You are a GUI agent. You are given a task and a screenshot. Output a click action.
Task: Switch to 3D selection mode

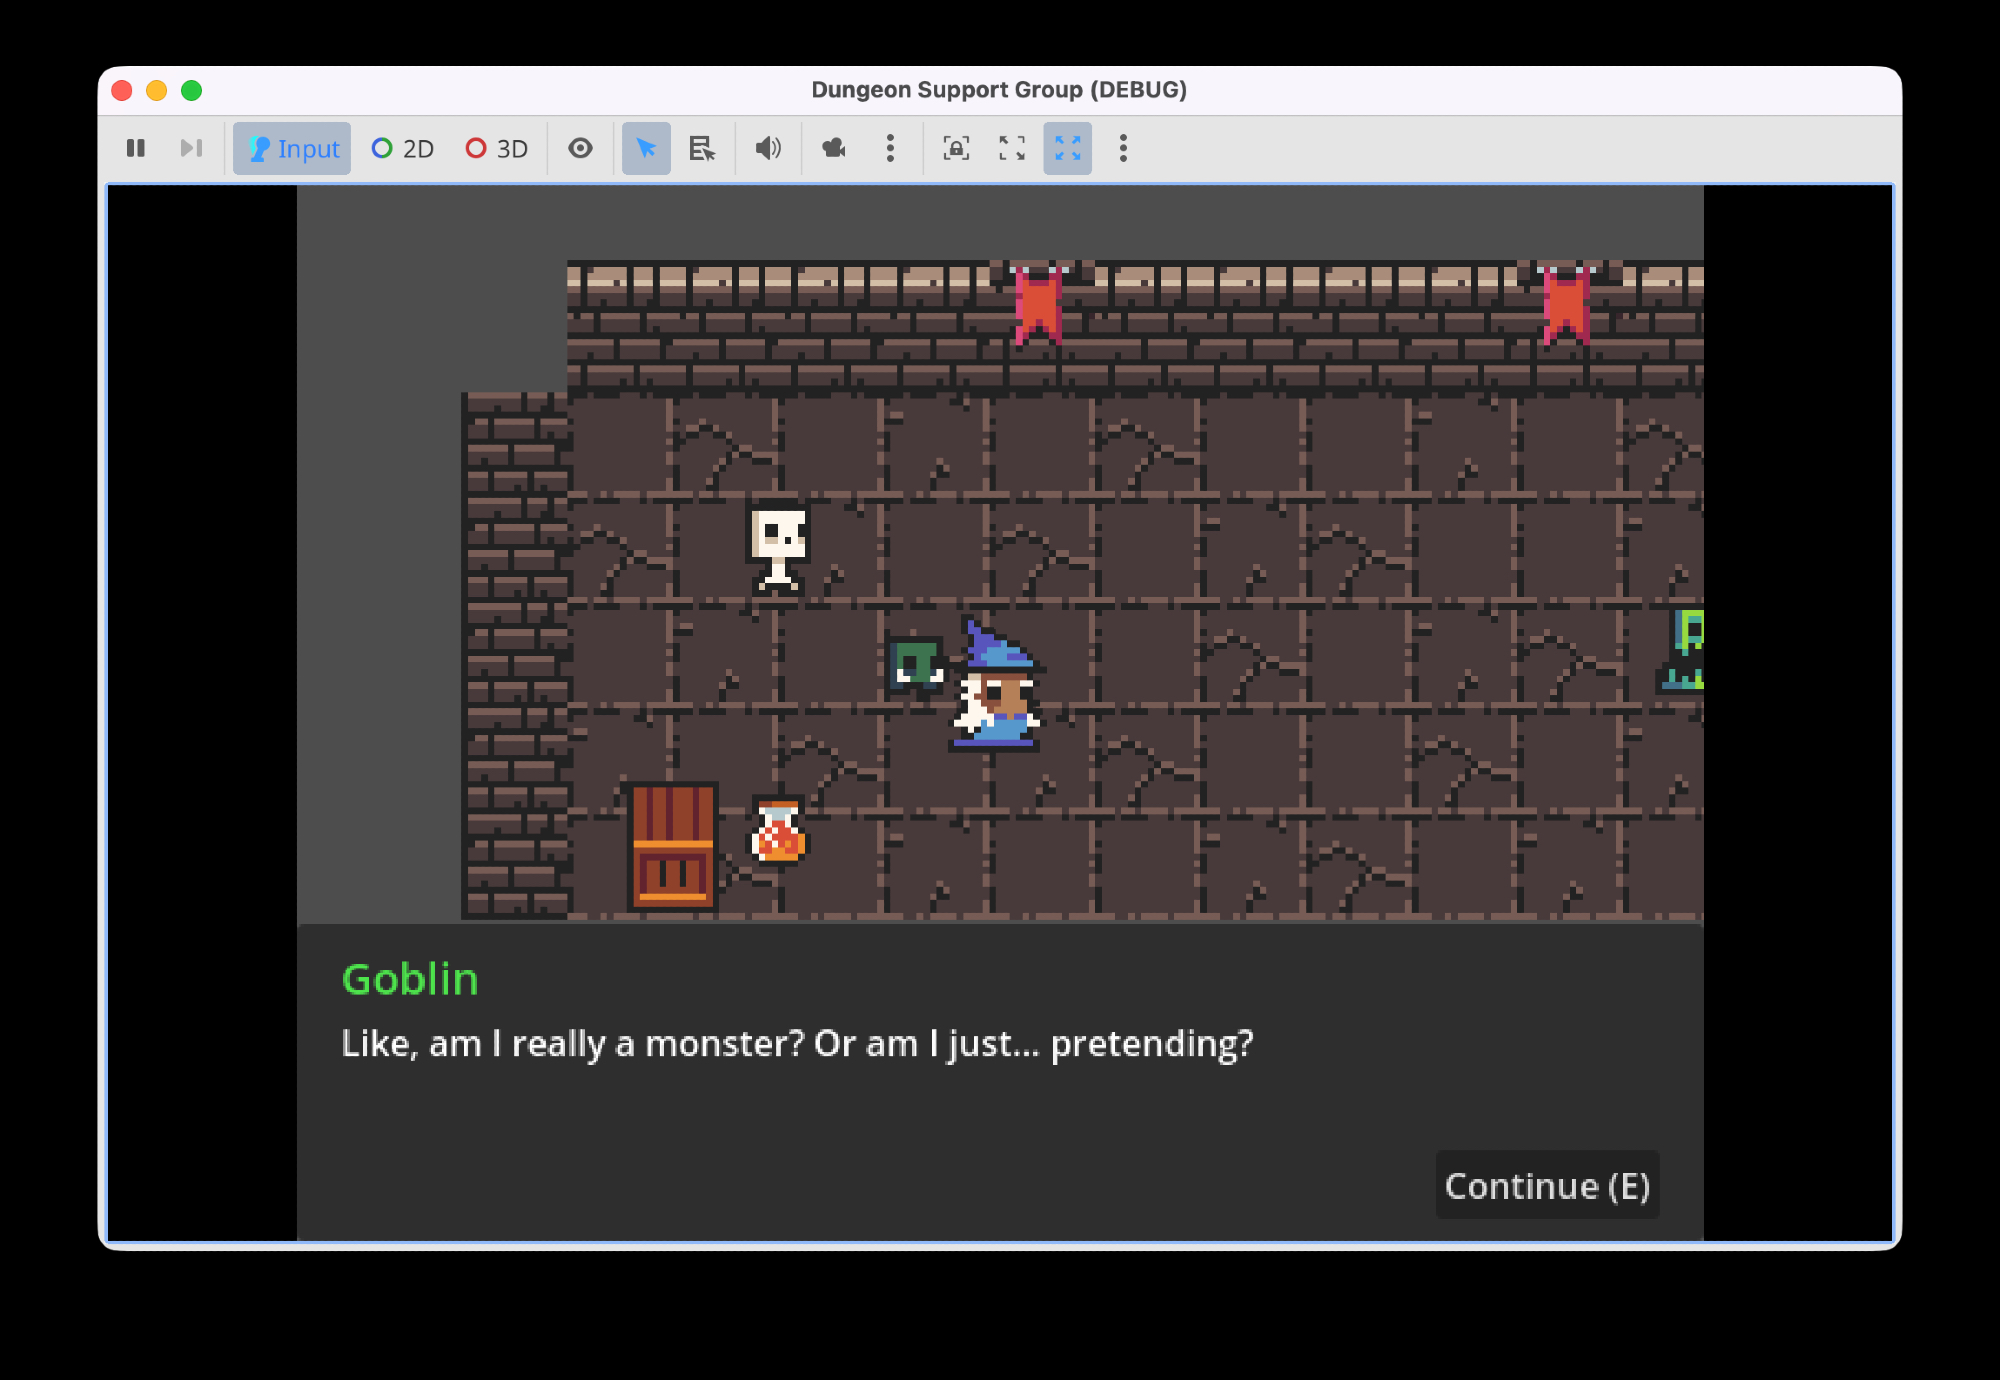pos(496,148)
